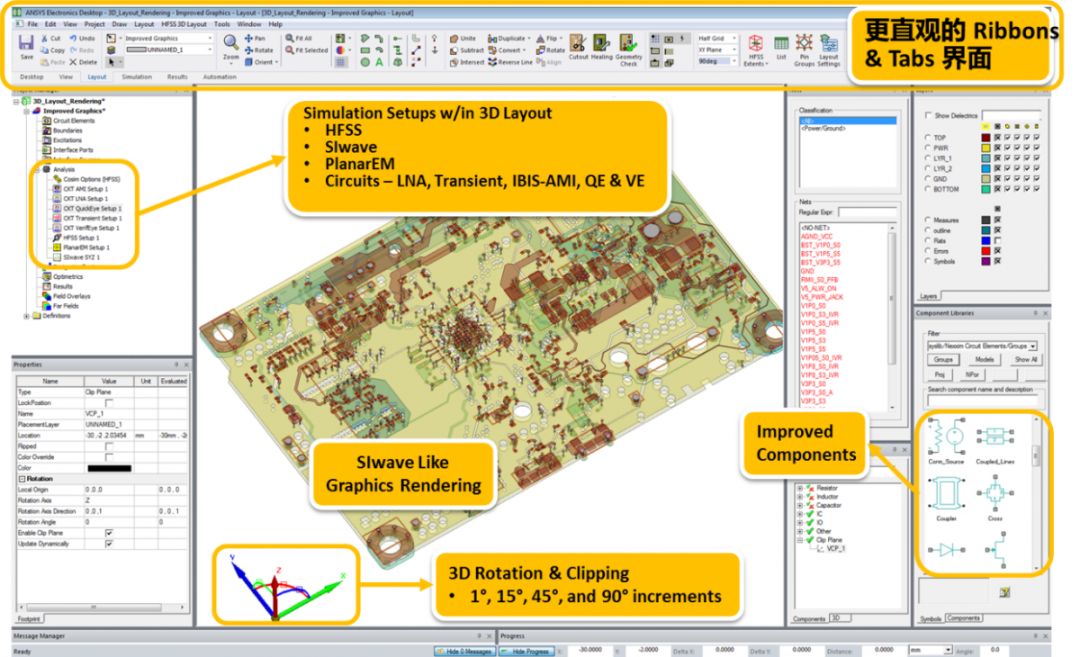Click the Fit Selected tool

pos(307,50)
